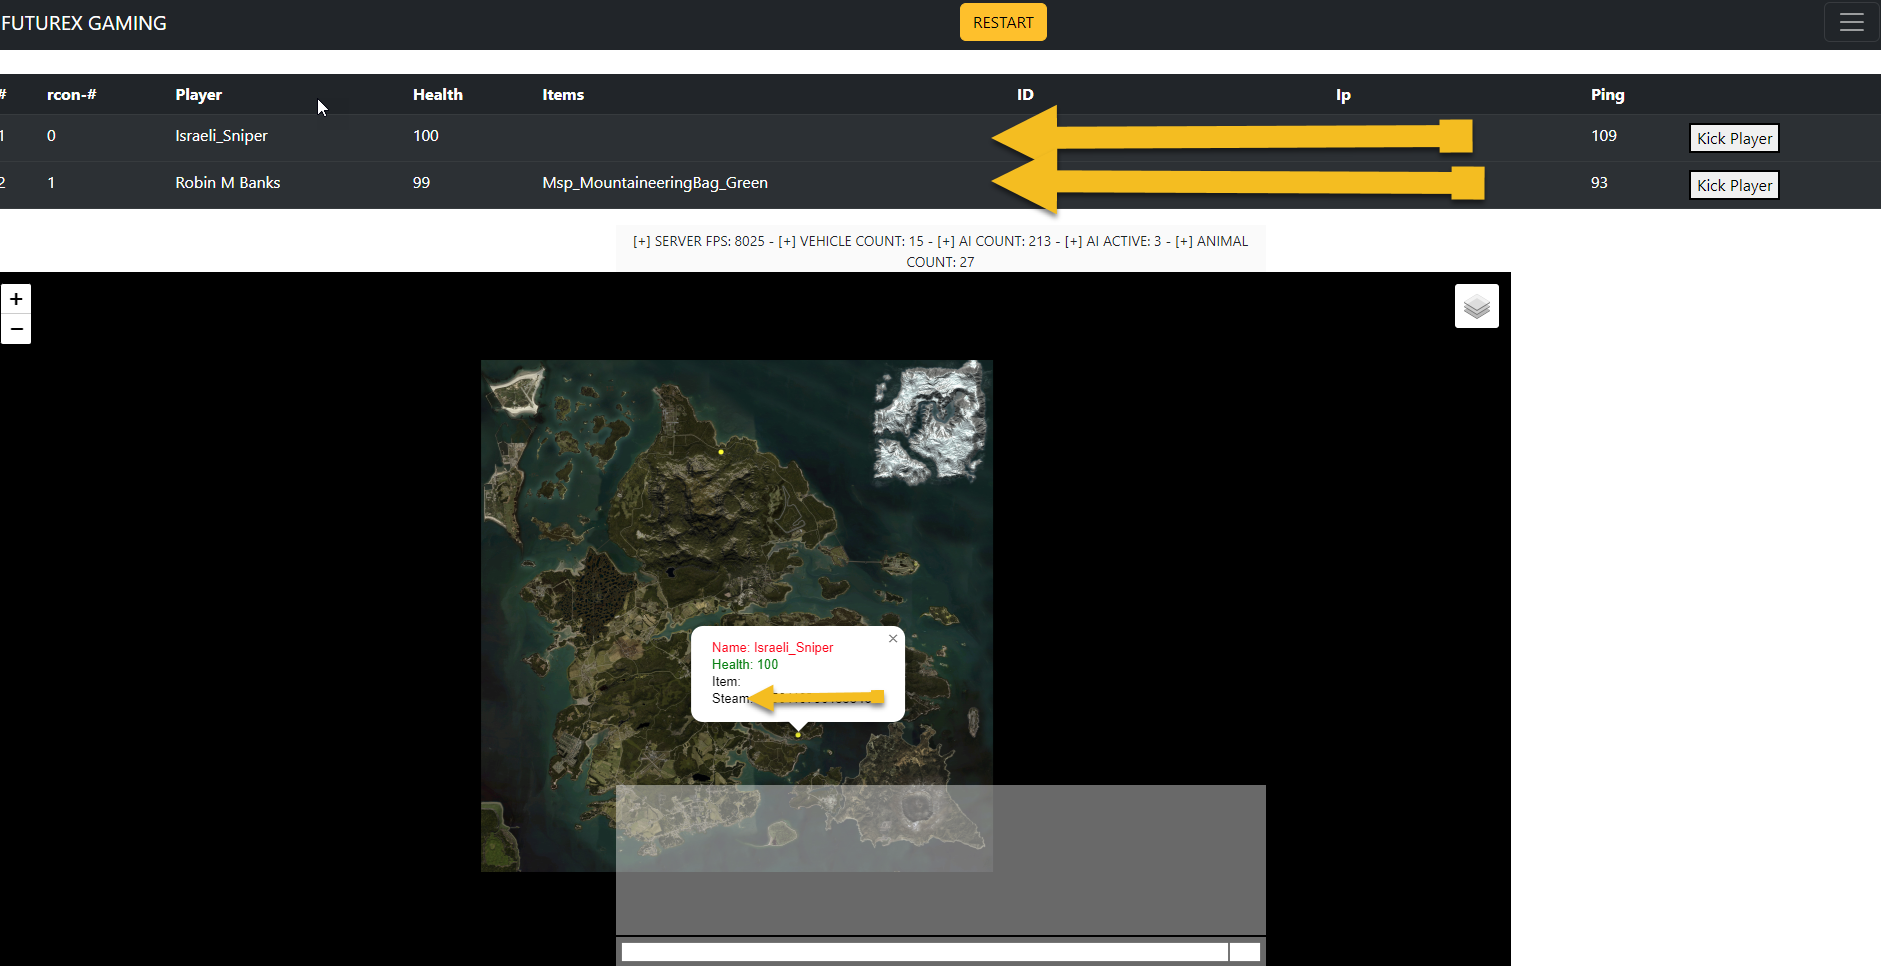The height and width of the screenshot is (966, 1881).
Task: Open the map layers control
Action: pos(1476,306)
